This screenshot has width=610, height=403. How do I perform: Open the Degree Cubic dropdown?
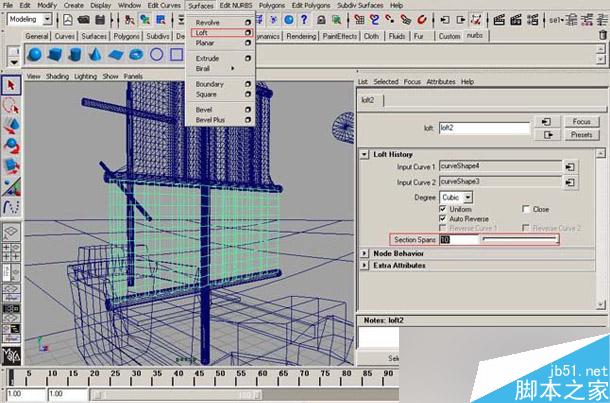click(x=456, y=197)
